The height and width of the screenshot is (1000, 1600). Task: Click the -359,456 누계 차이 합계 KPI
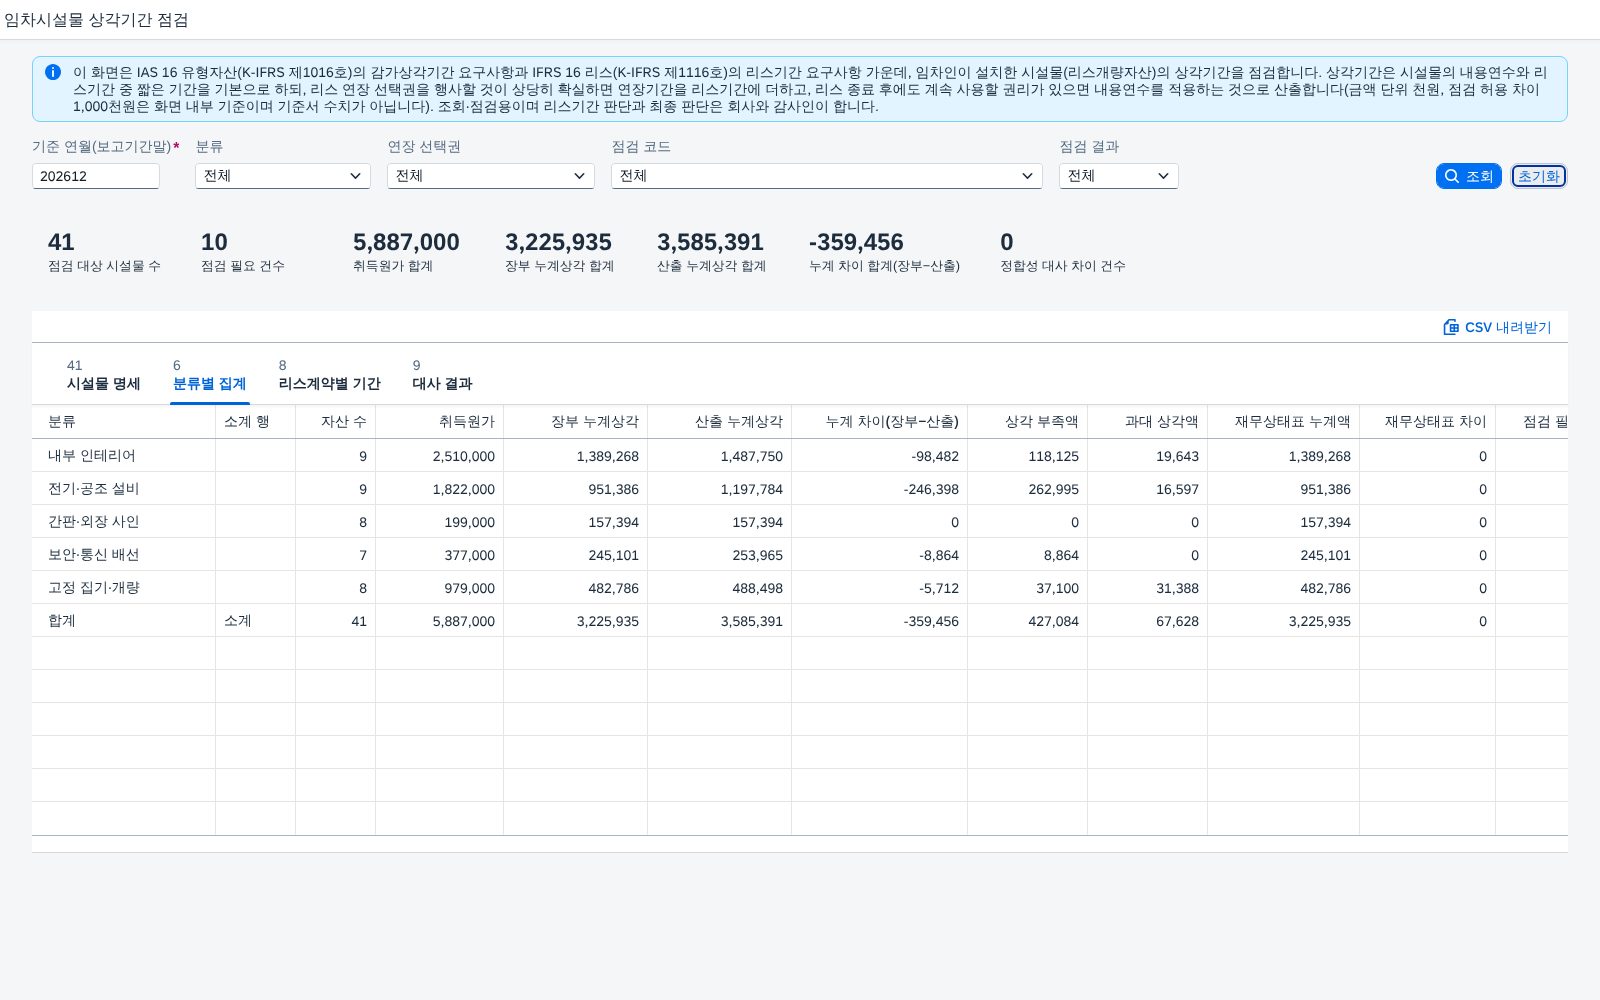point(856,242)
